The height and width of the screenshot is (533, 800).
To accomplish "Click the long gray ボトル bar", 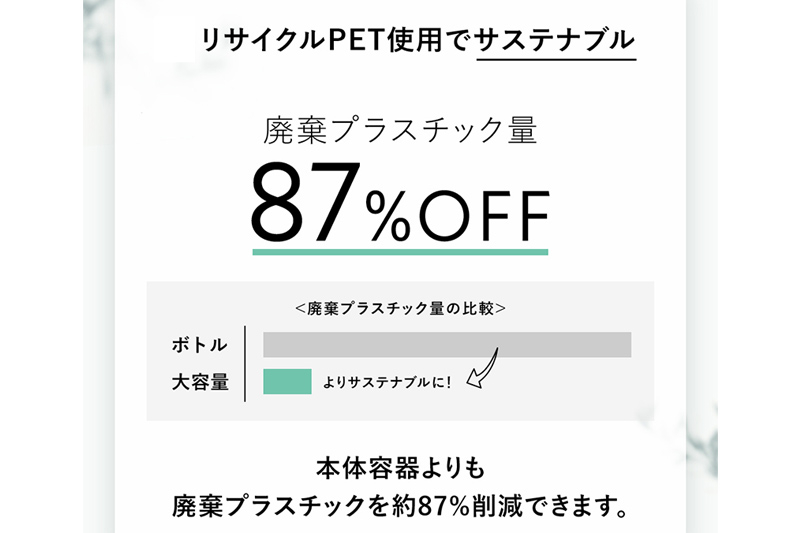I will click(x=447, y=344).
